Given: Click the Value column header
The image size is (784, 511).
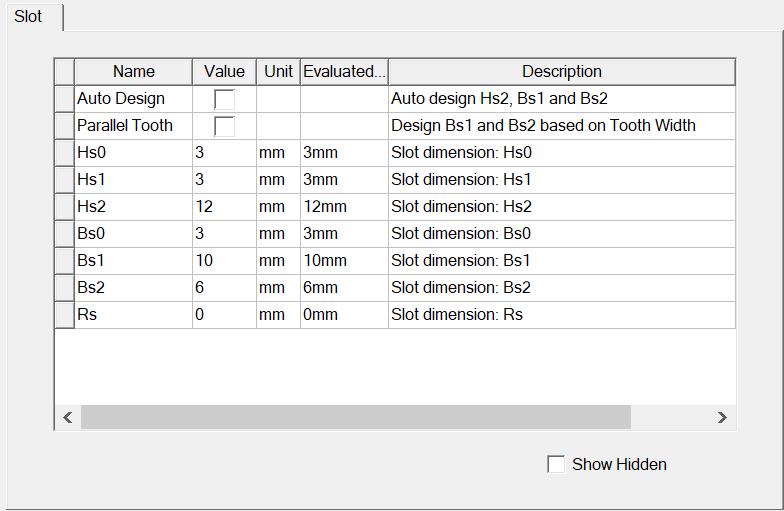Looking at the screenshot, I should 224,72.
